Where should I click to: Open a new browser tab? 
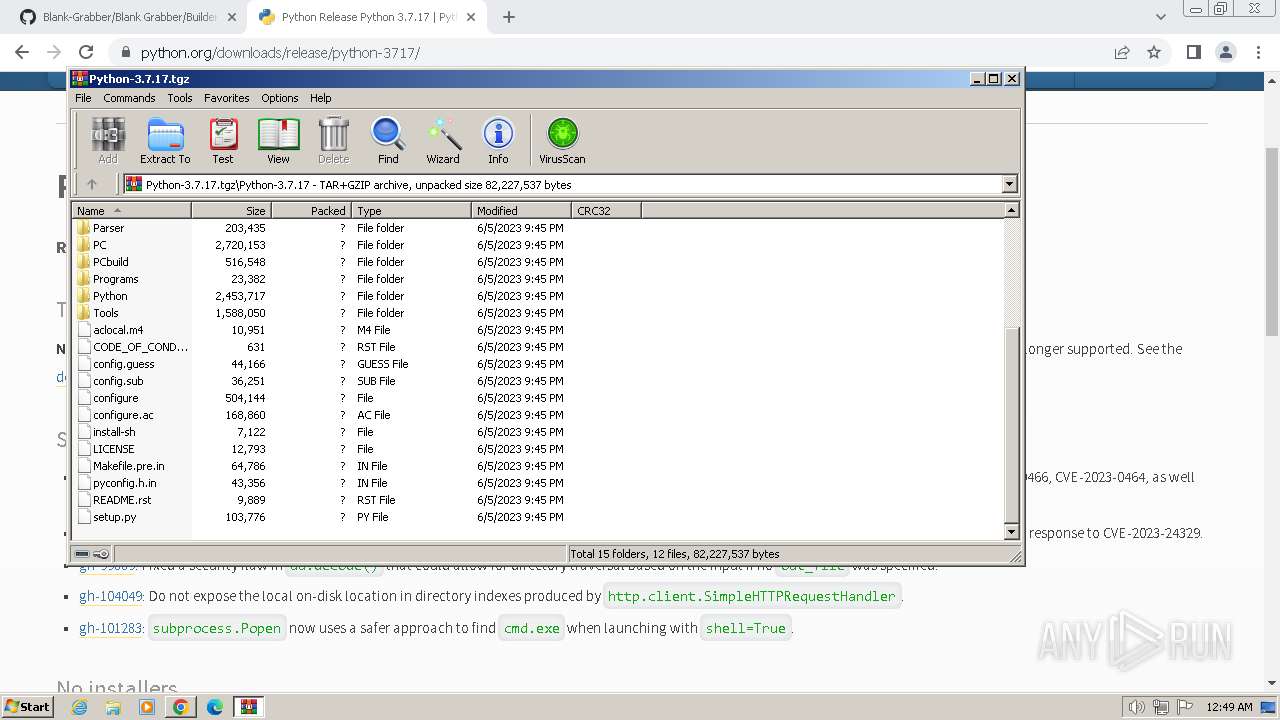click(509, 17)
